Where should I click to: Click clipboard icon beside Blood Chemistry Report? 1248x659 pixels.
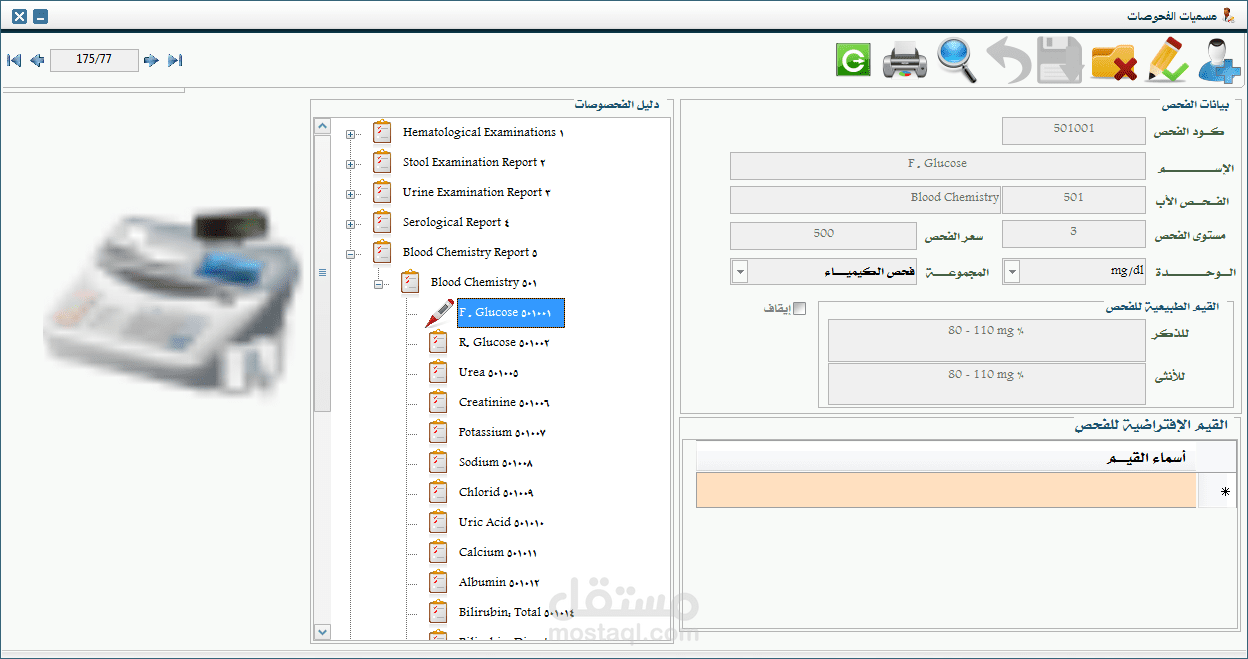pyautogui.click(x=382, y=252)
